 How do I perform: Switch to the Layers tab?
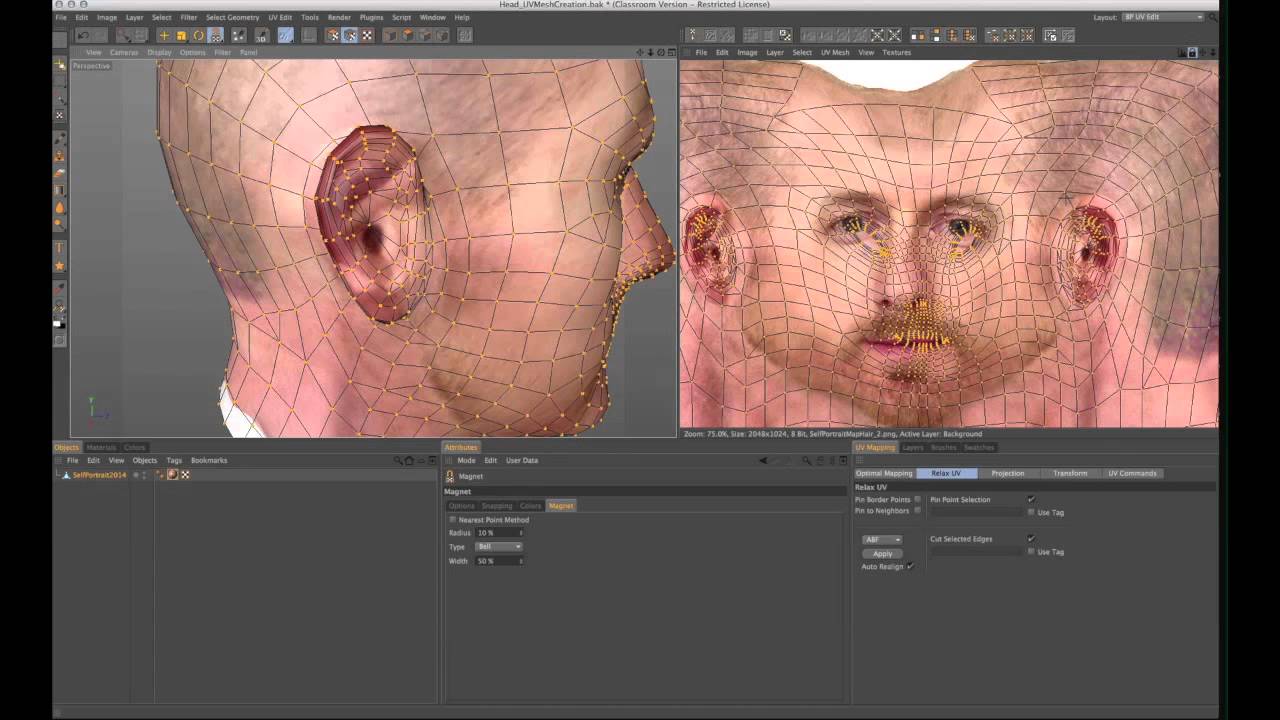pyautogui.click(x=913, y=447)
